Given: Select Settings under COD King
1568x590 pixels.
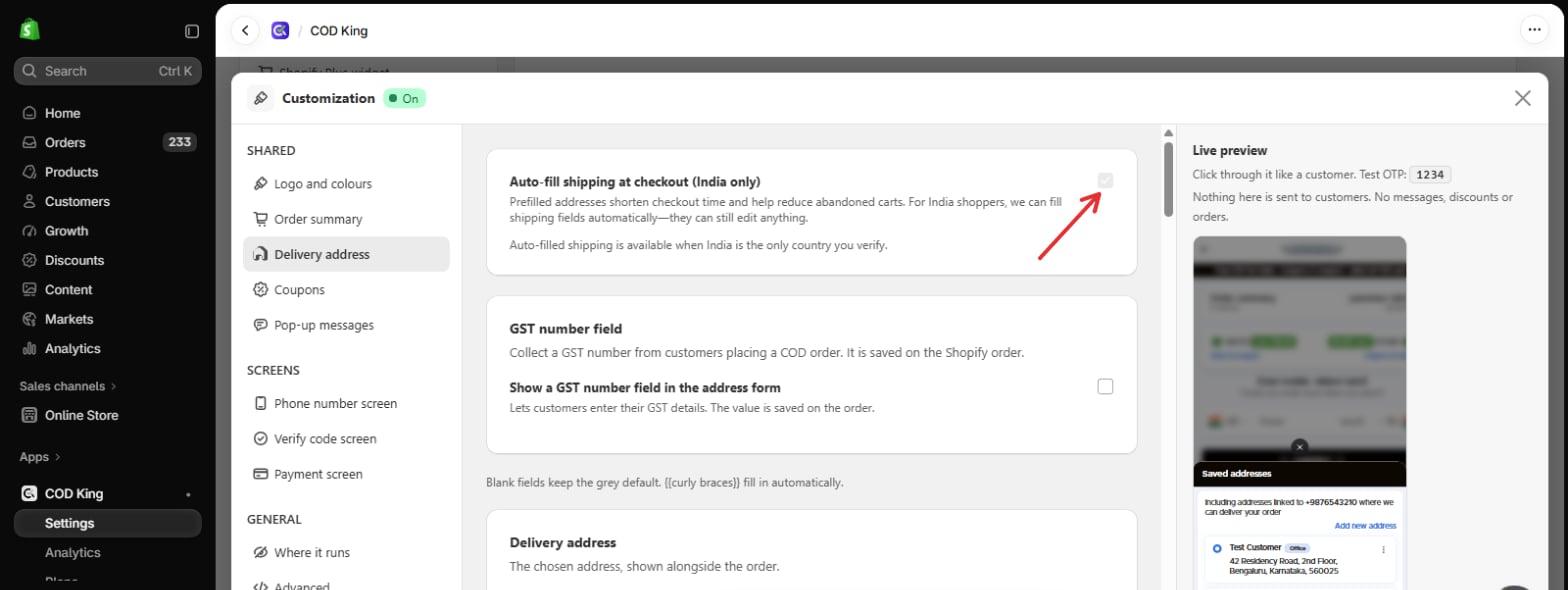Looking at the screenshot, I should [x=108, y=523].
